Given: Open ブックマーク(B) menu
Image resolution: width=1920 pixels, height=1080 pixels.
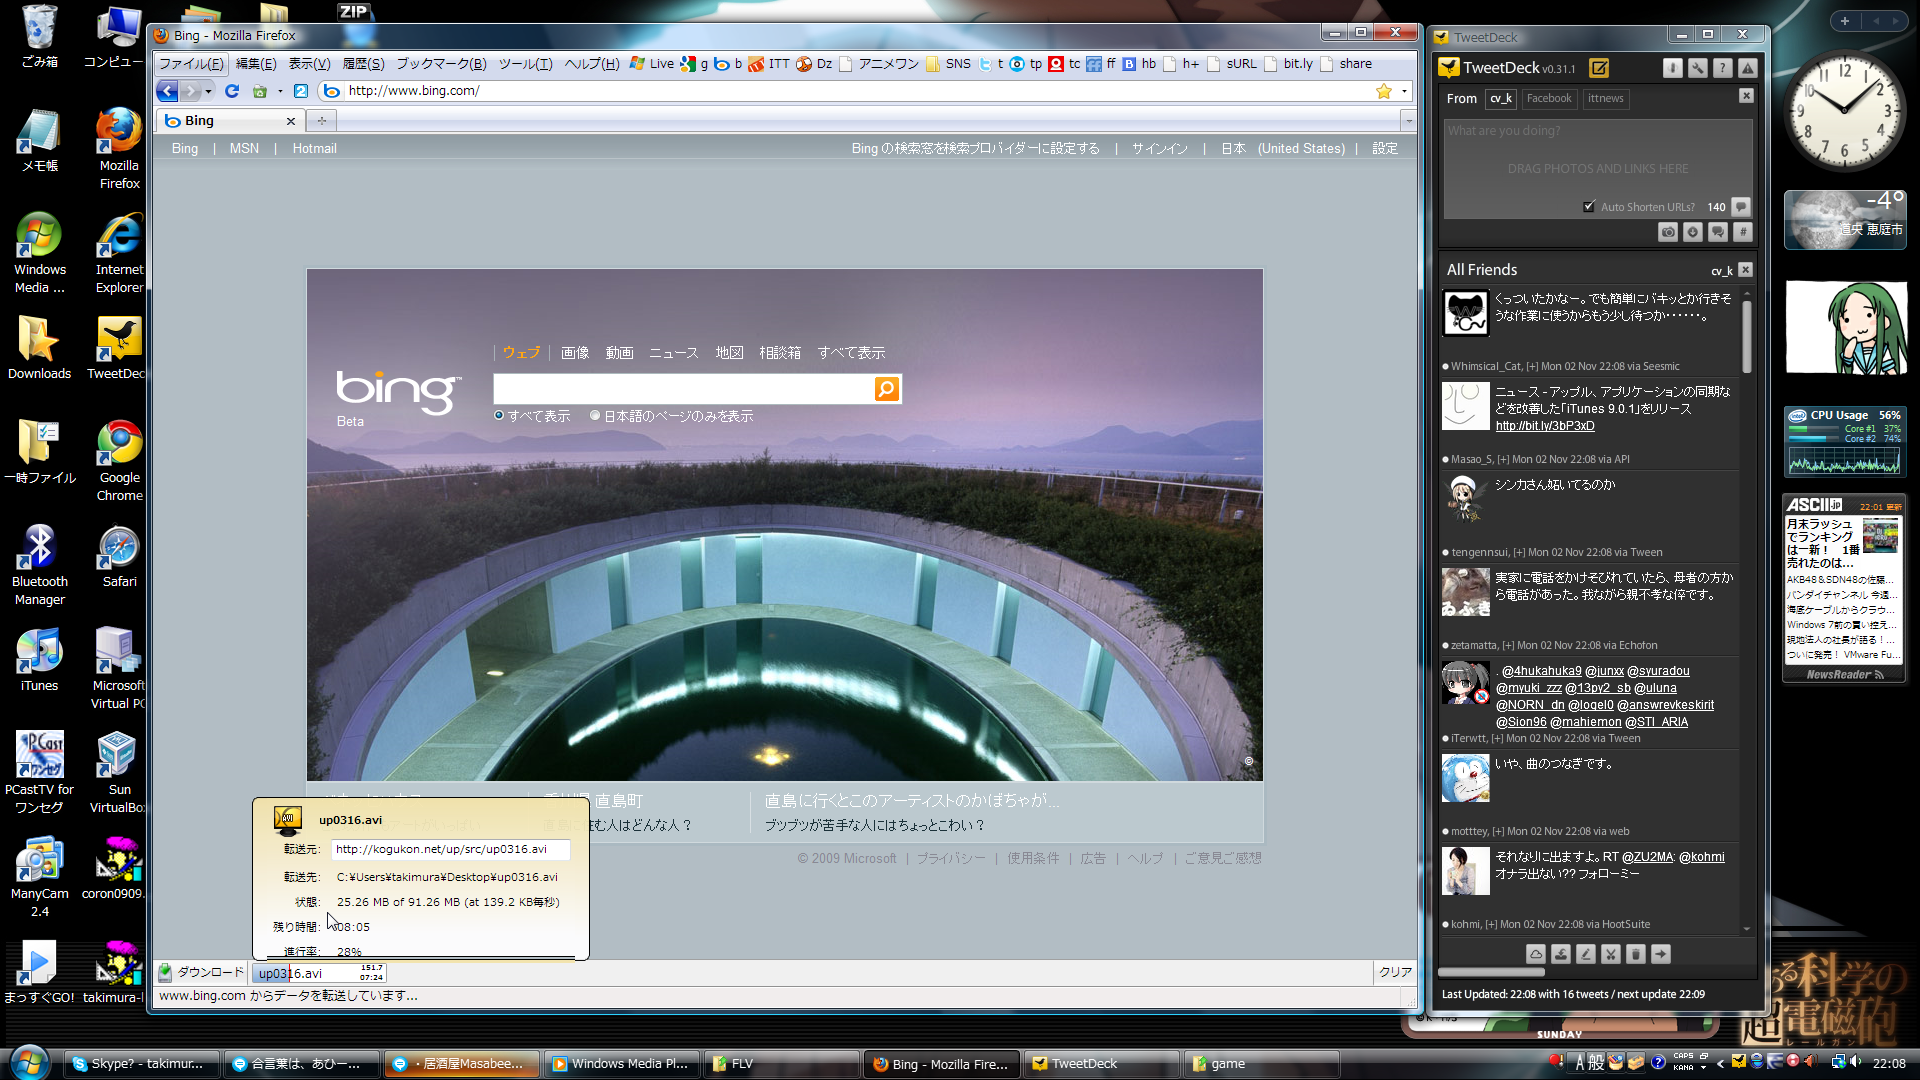Looking at the screenshot, I should (x=441, y=64).
